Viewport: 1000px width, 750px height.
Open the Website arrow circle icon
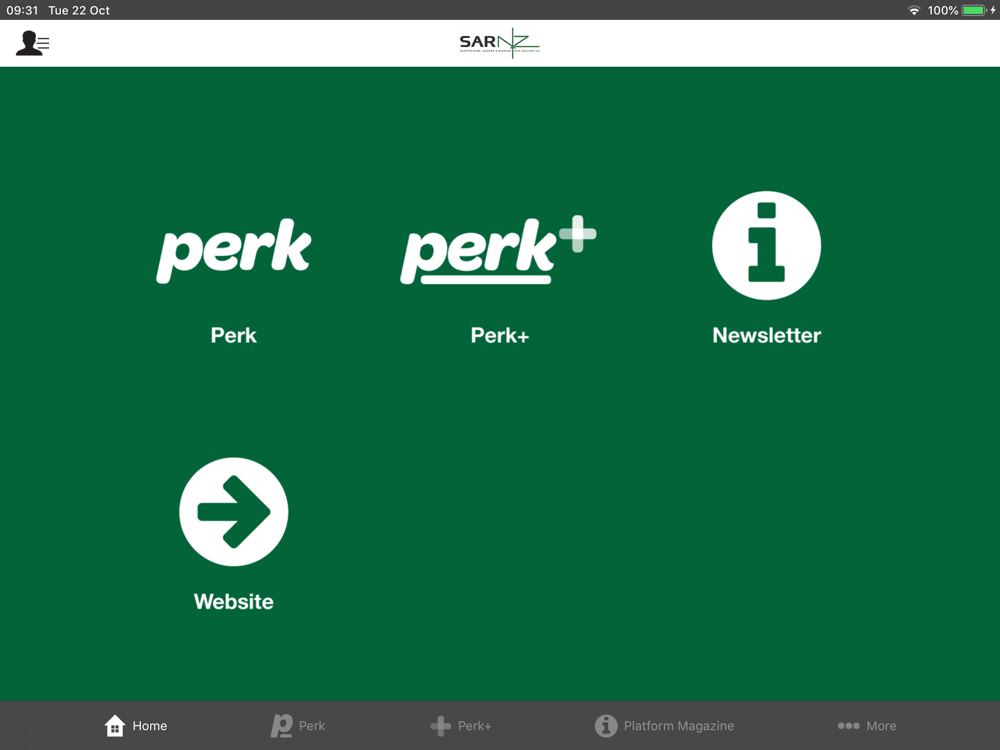pos(233,511)
